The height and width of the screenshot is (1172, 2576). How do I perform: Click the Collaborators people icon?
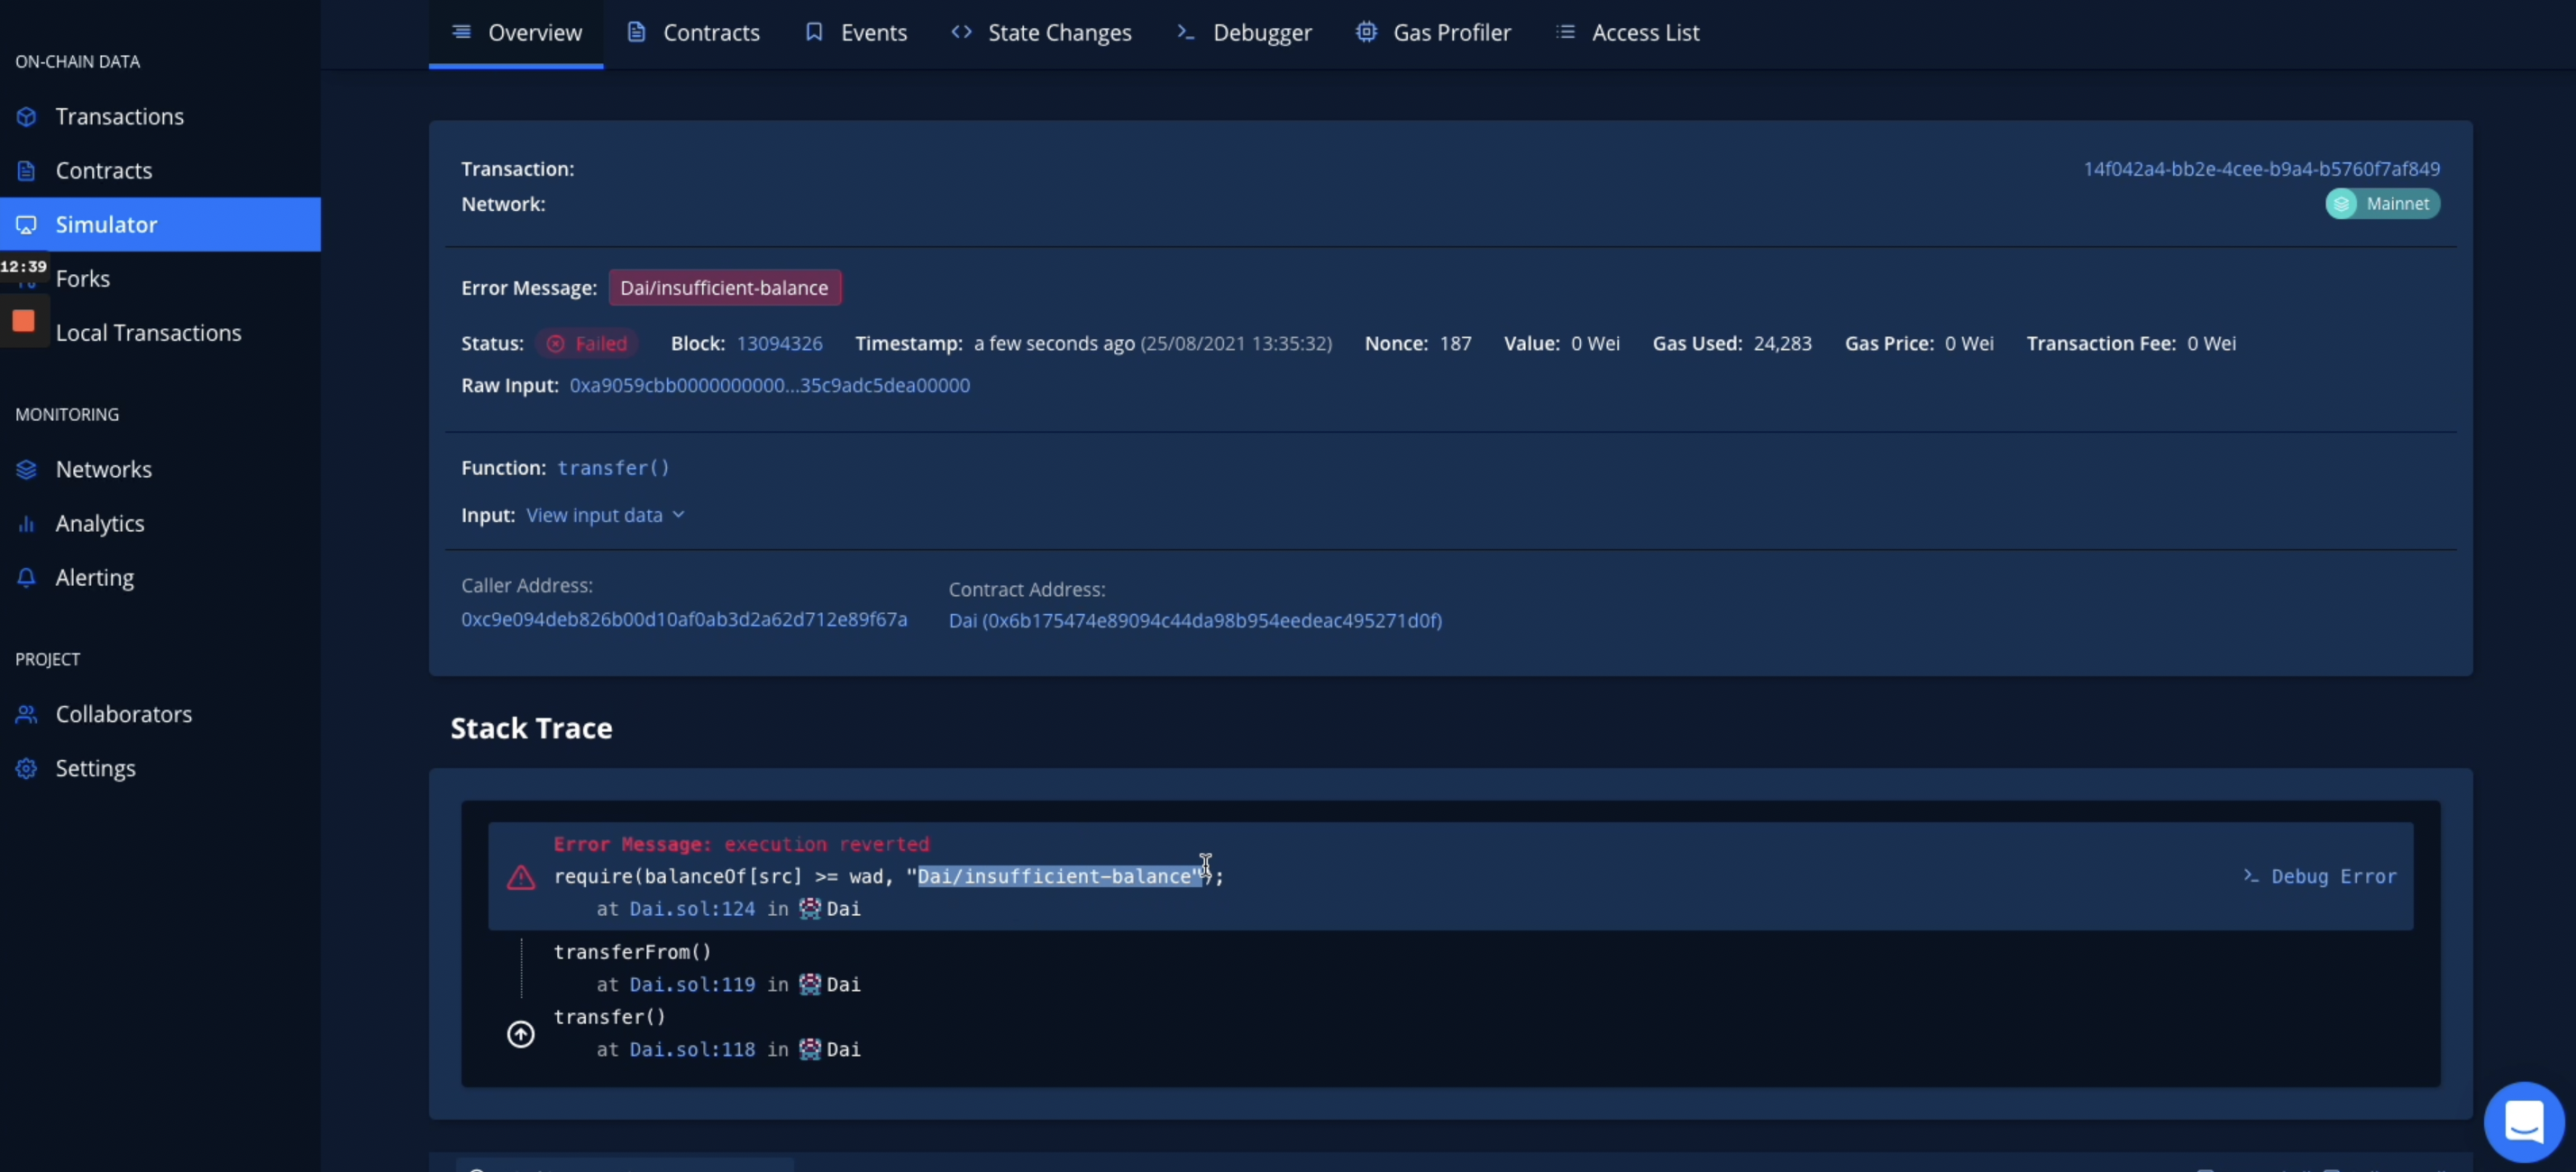[x=27, y=714]
